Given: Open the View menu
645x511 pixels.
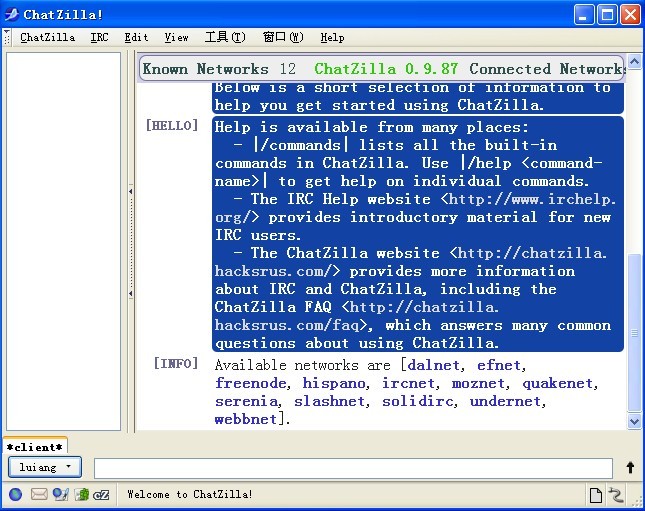Looking at the screenshot, I should [x=176, y=37].
